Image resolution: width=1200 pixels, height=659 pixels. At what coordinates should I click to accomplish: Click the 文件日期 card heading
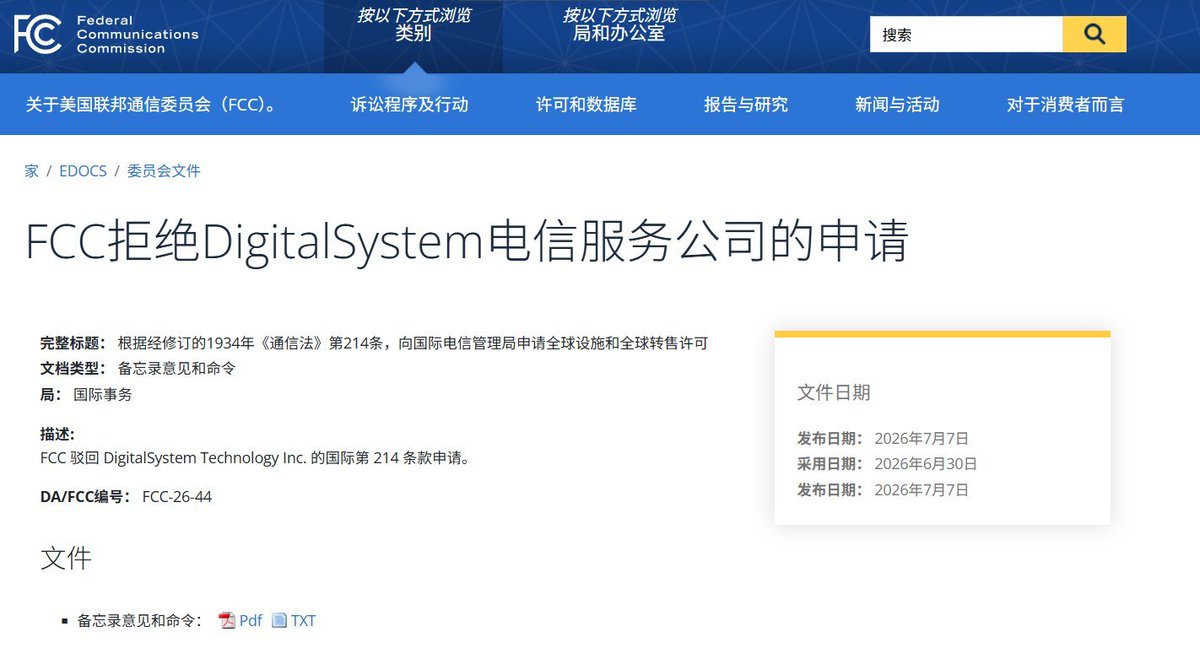coord(834,392)
